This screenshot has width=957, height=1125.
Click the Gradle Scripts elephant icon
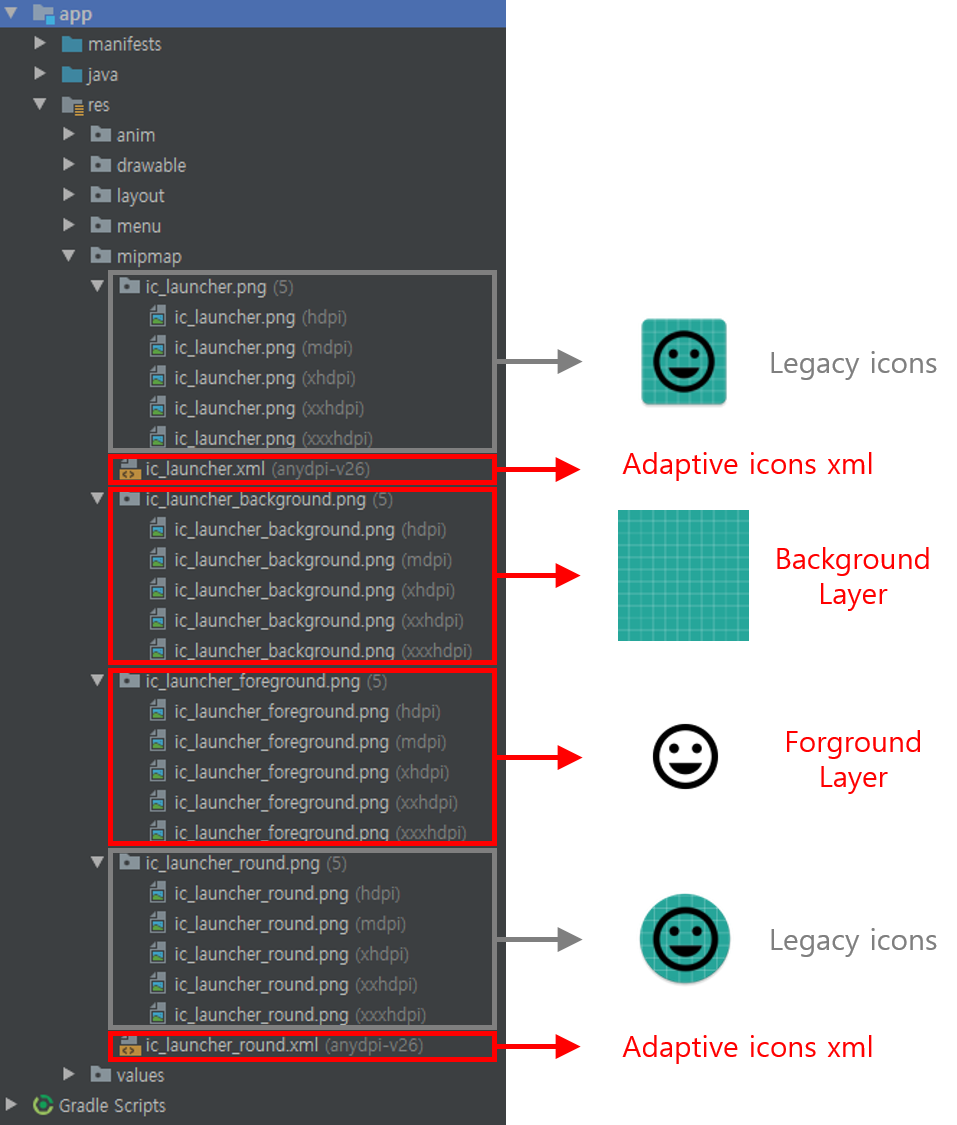(x=43, y=1106)
